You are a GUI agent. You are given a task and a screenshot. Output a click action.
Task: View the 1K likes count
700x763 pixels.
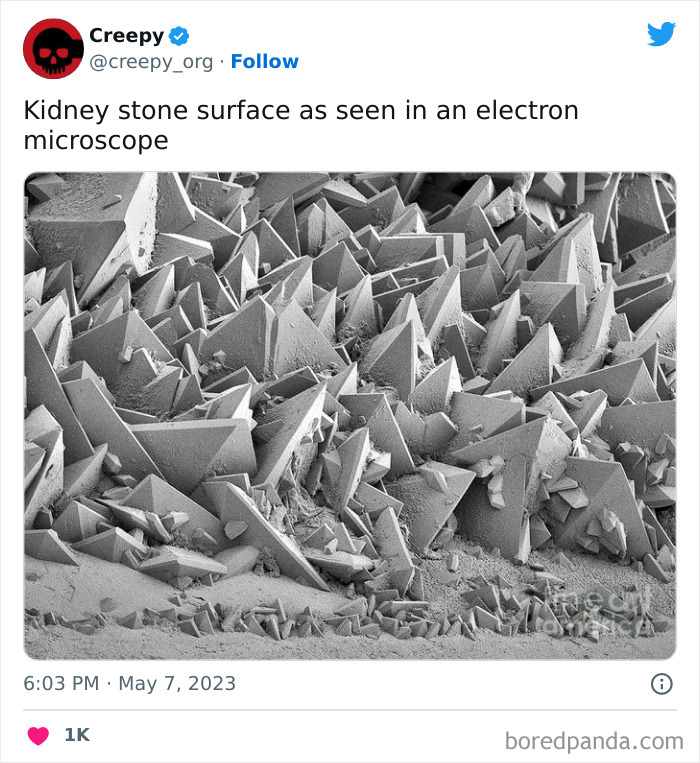(x=77, y=735)
